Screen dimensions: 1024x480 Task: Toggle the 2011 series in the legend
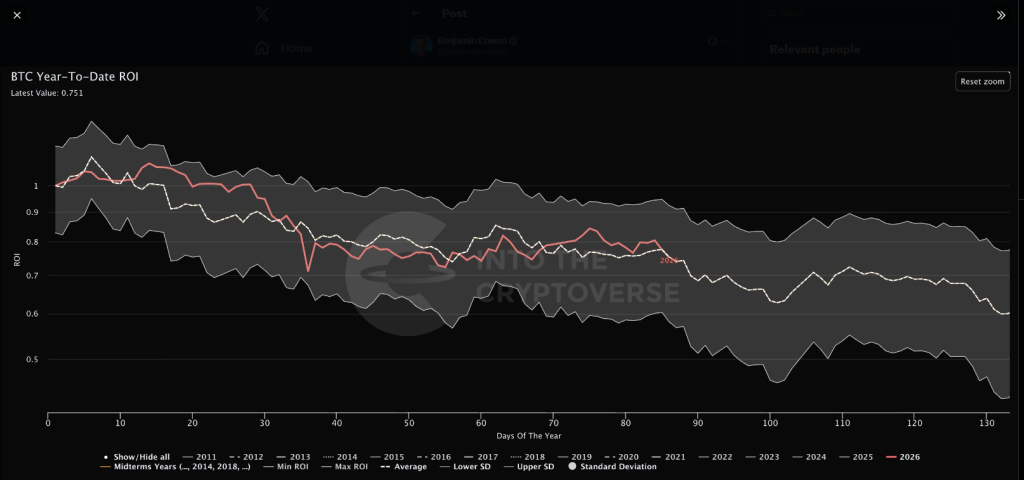(203, 457)
